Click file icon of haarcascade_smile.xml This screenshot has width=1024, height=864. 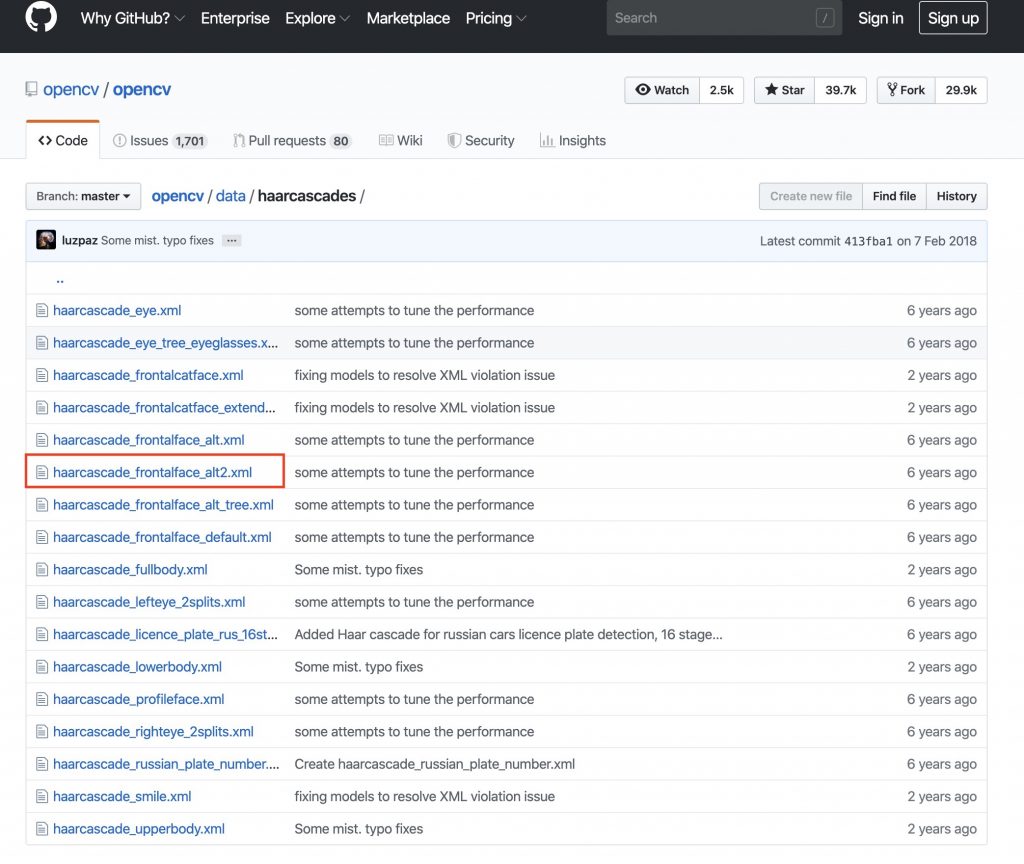pos(42,796)
